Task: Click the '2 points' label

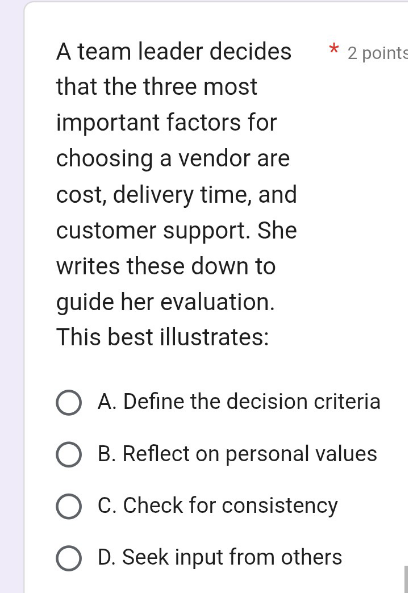Action: 377,53
